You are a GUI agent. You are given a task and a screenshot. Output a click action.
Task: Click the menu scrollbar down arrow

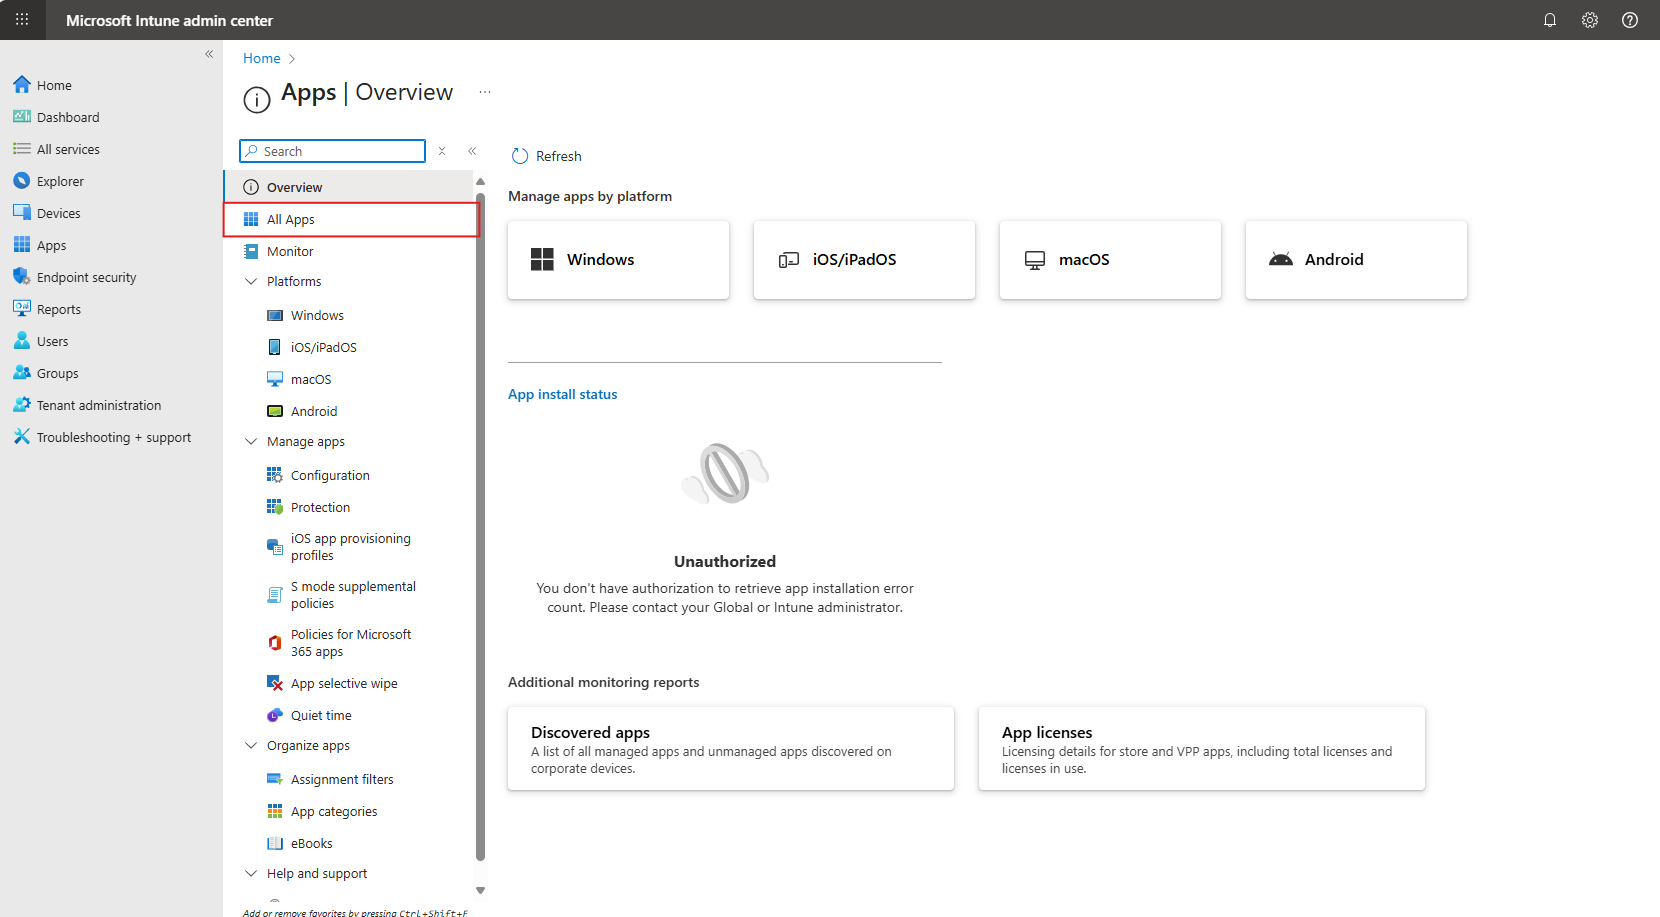481,890
